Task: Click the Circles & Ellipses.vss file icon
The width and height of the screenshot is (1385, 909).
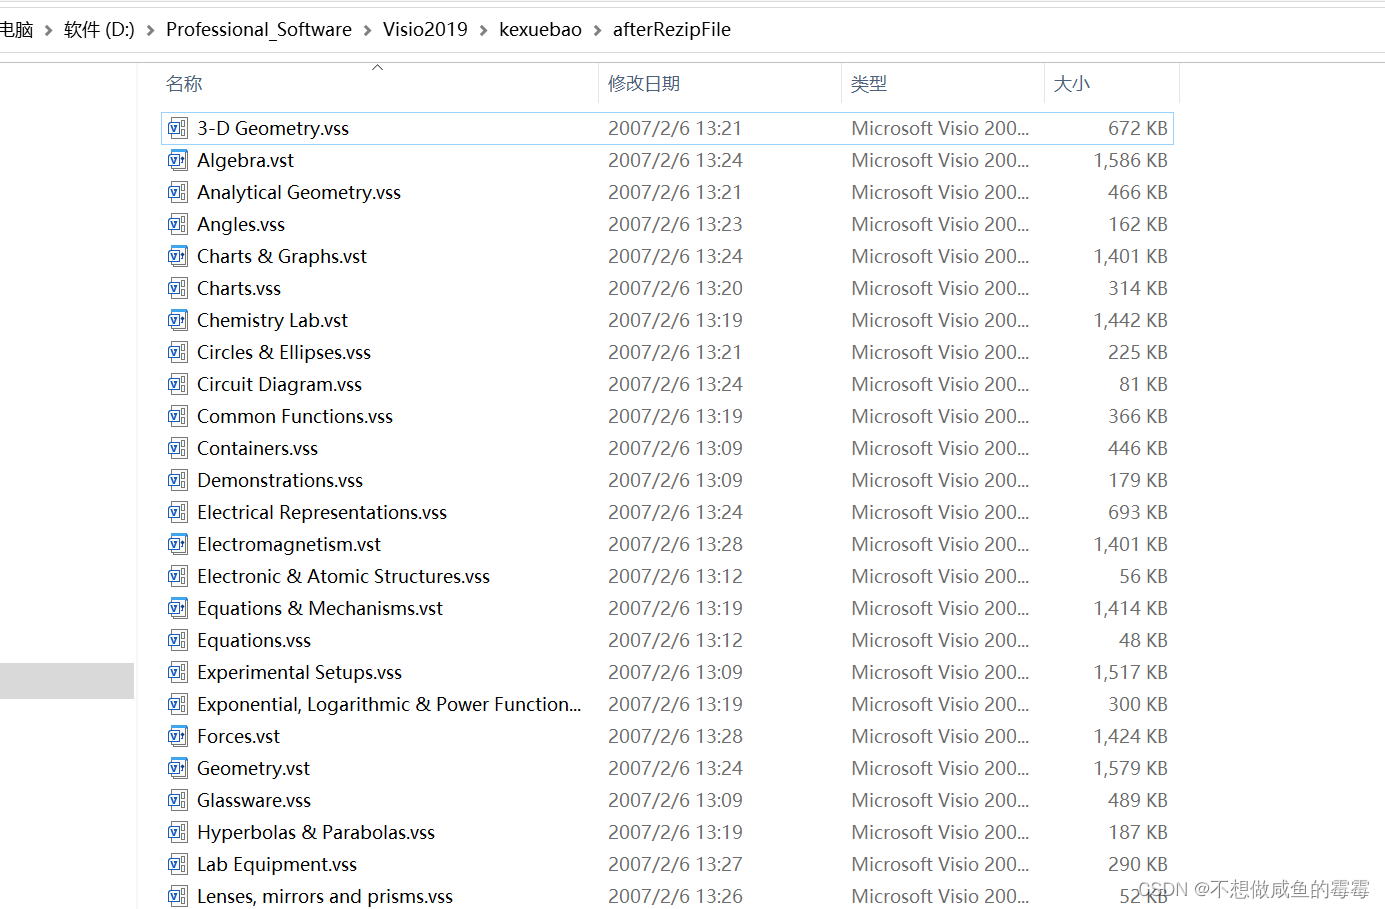Action: (x=177, y=352)
